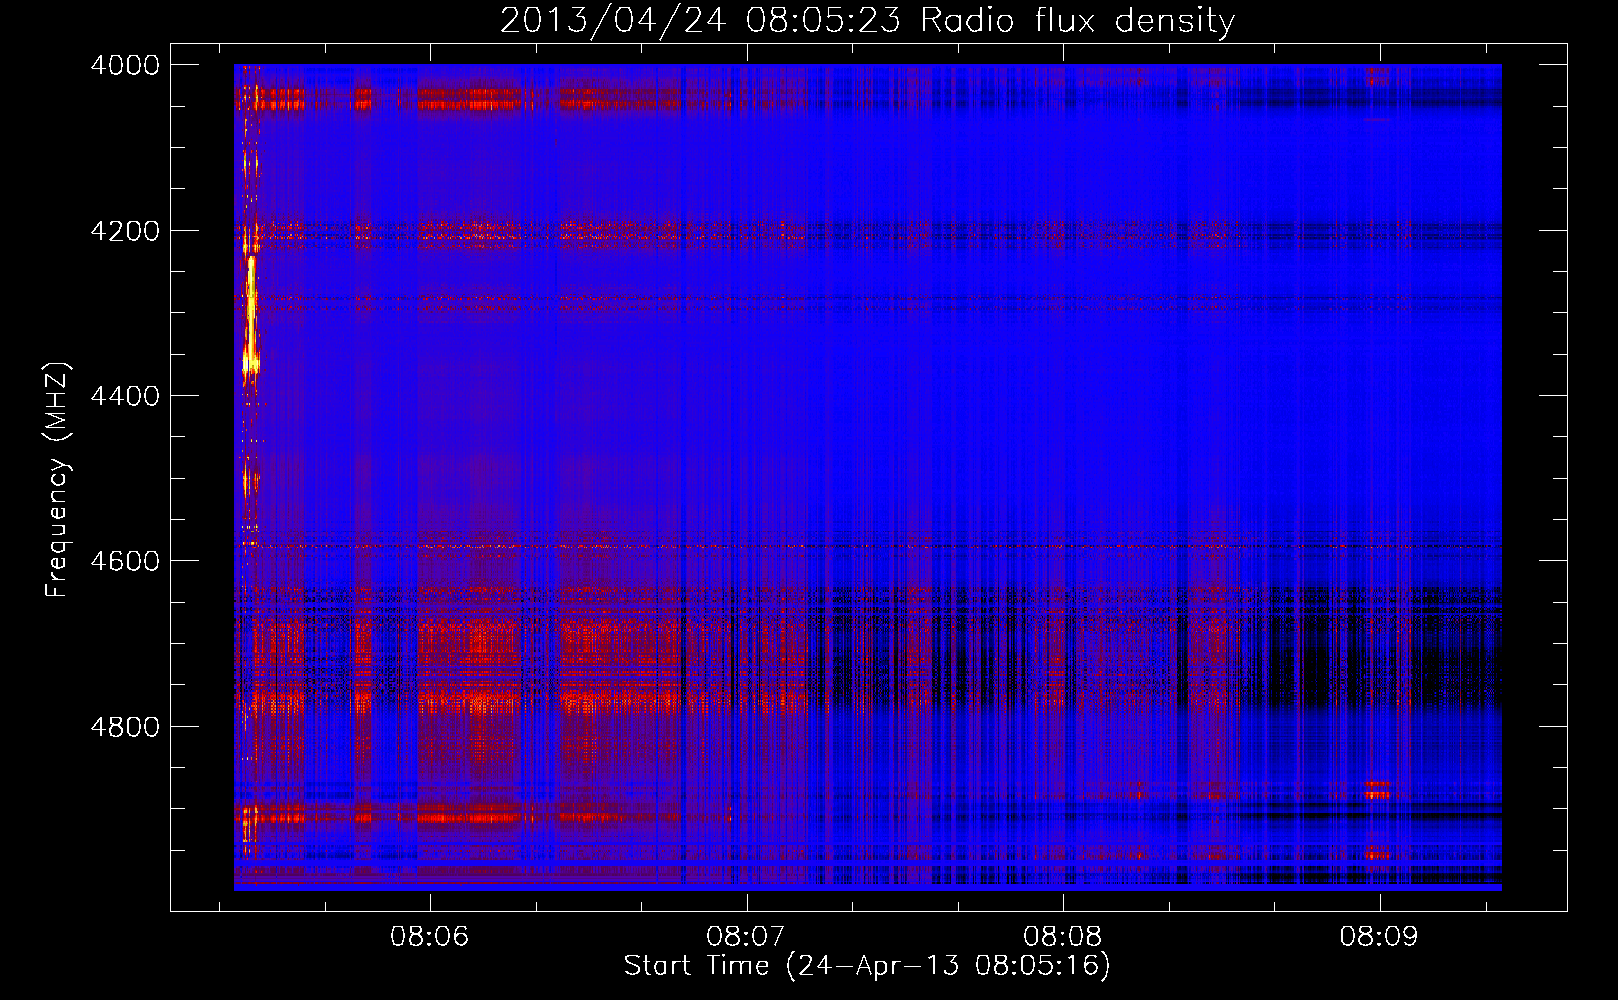The image size is (1618, 1000).
Task: Click the 08:09 time tick label
Action: [1380, 936]
